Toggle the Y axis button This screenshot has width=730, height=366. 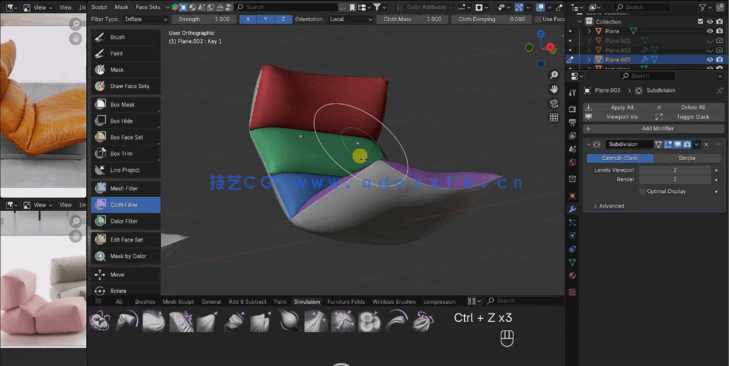point(266,19)
